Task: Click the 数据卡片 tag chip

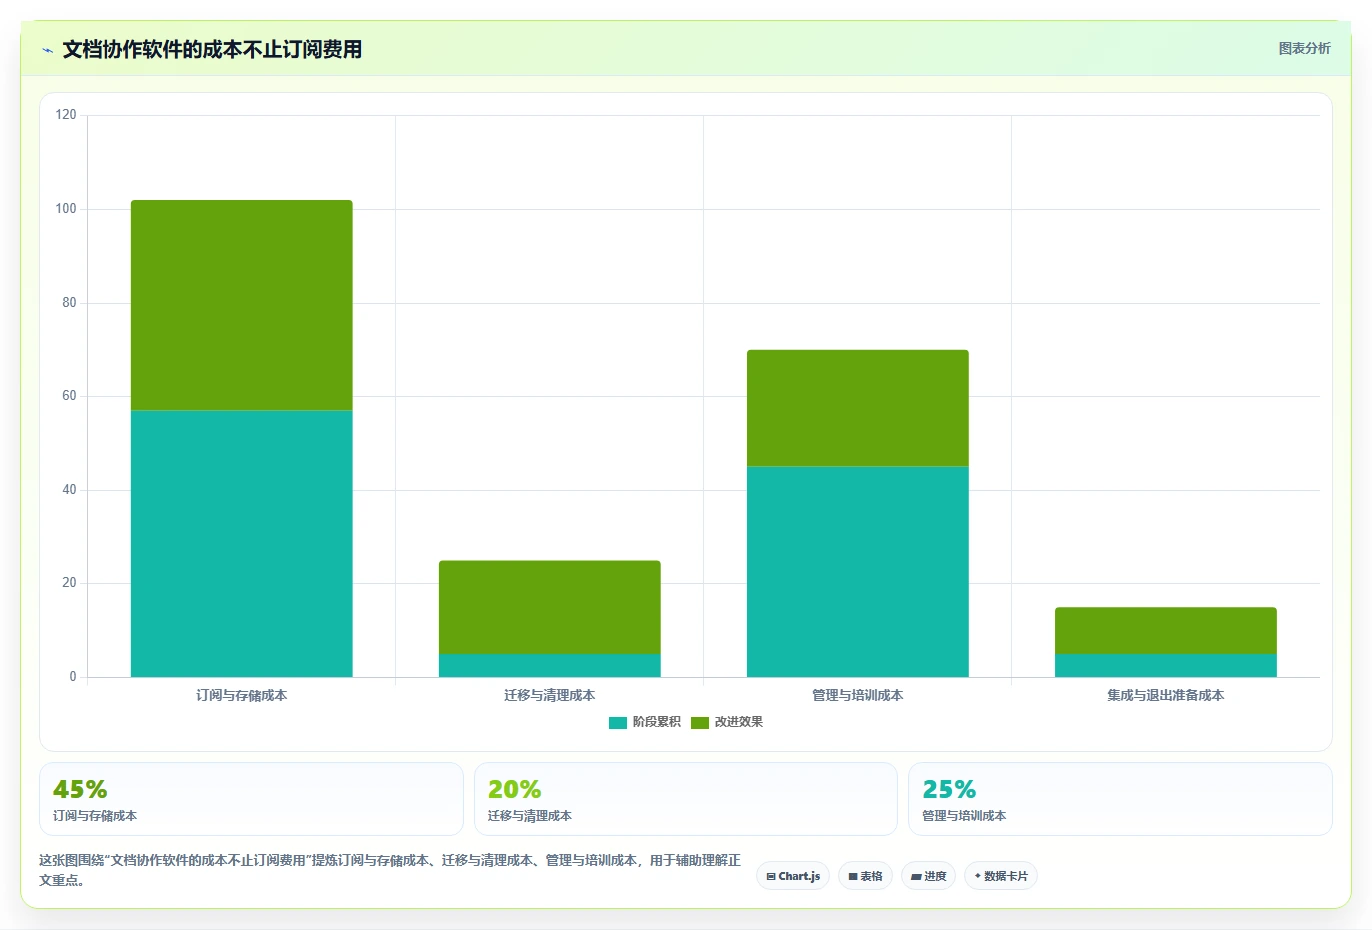Action: (x=1001, y=876)
